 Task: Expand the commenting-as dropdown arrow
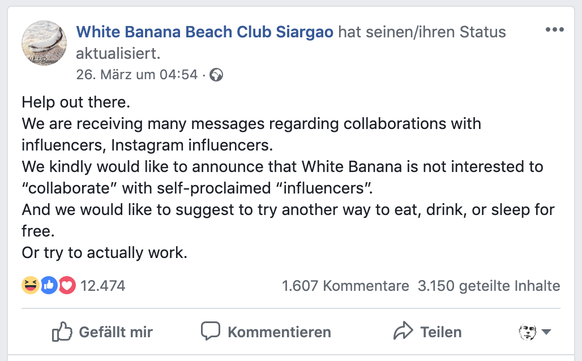pyautogui.click(x=546, y=331)
